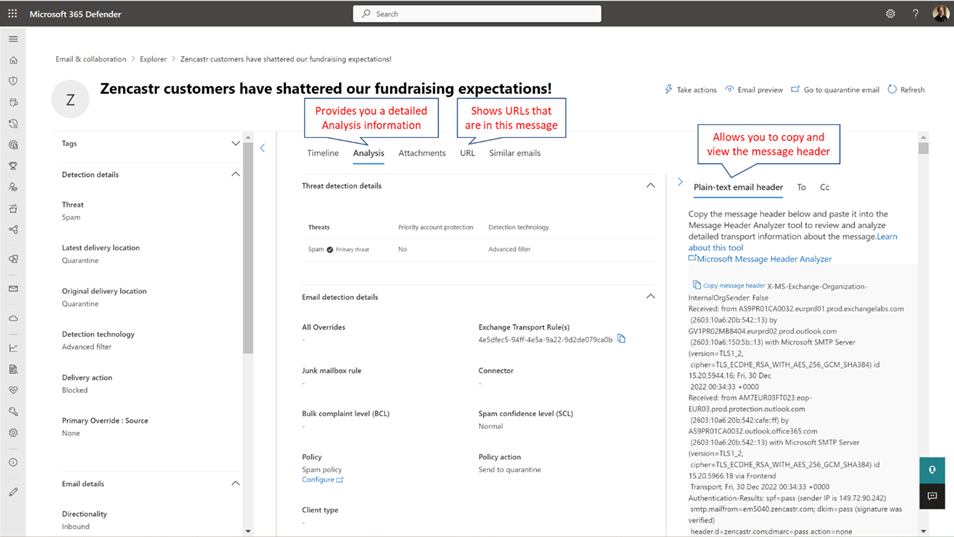The height and width of the screenshot is (537, 954).
Task: Open Email & collaboration envelope icon
Action: [x=13, y=289]
